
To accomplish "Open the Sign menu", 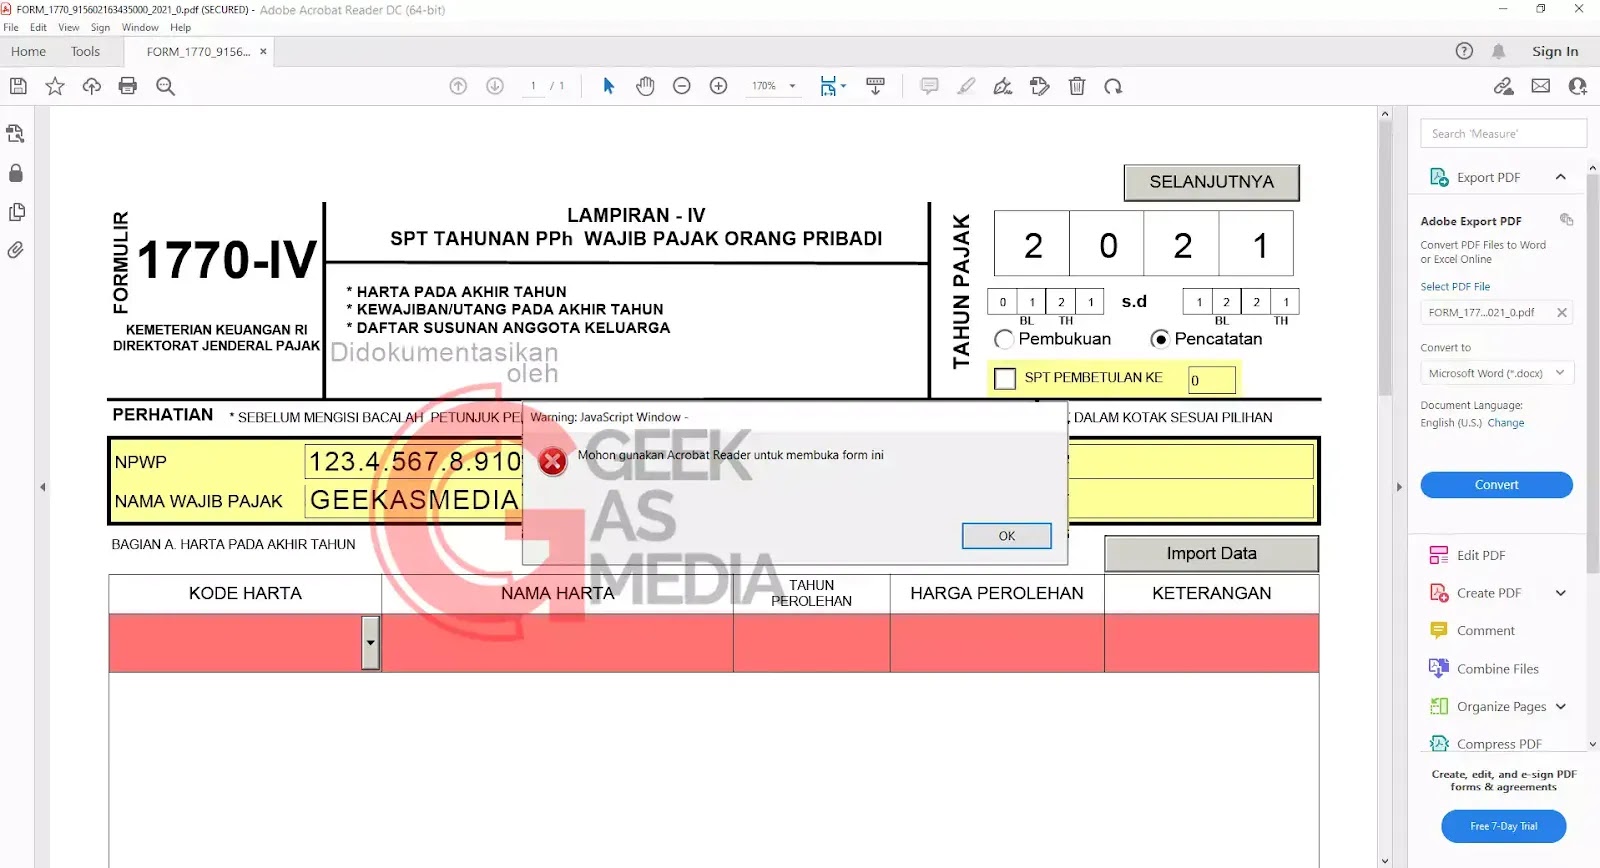I will pos(100,28).
